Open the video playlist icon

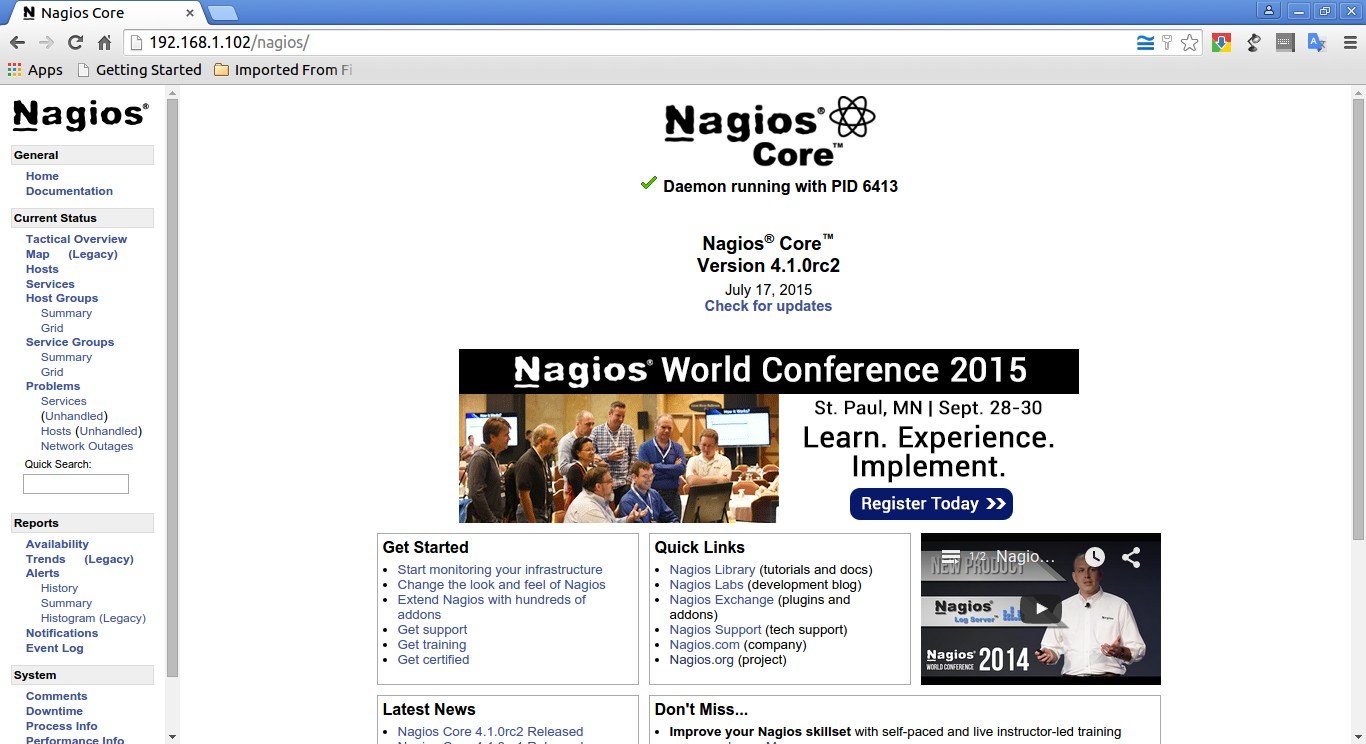[951, 557]
